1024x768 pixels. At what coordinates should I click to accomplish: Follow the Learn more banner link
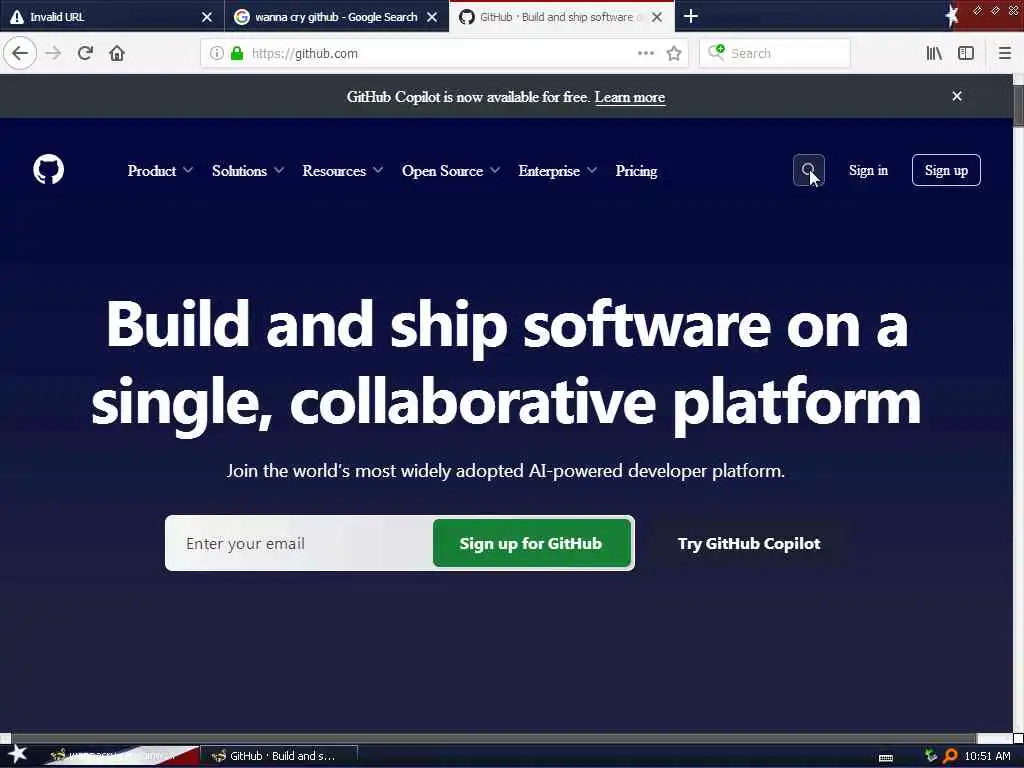630,97
